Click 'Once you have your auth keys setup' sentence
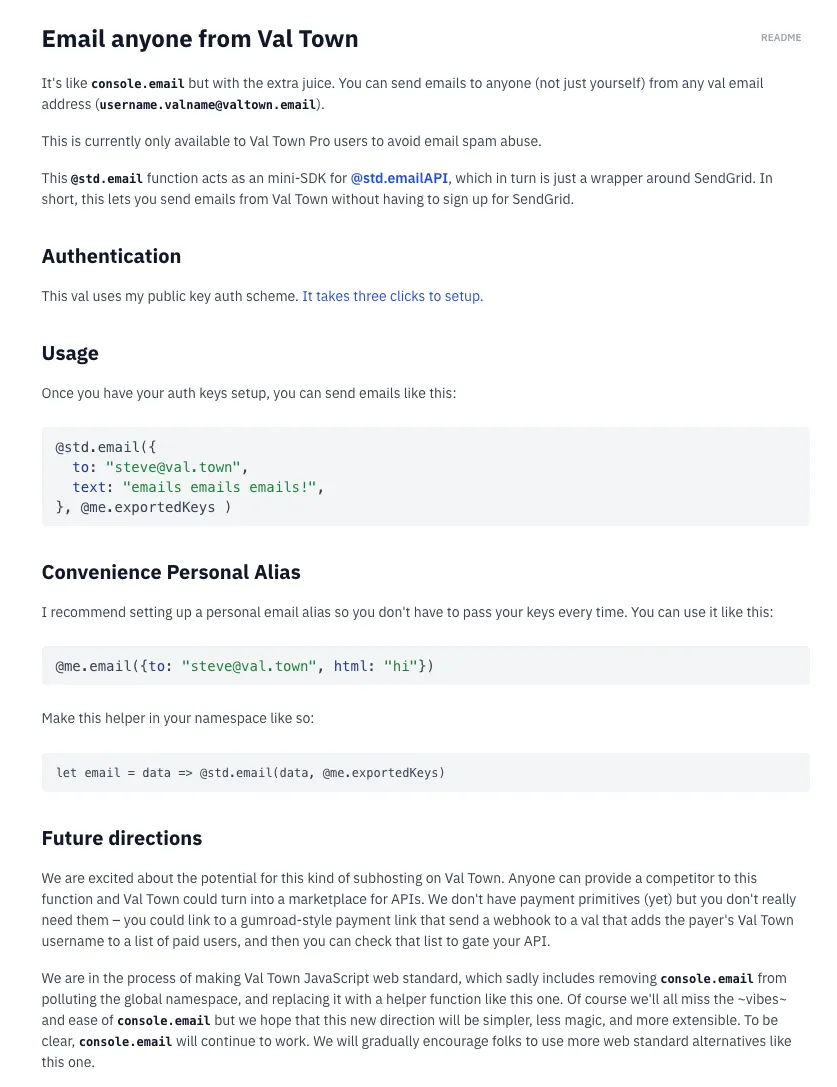Screen dimensions: 837x1087 click(x=248, y=393)
